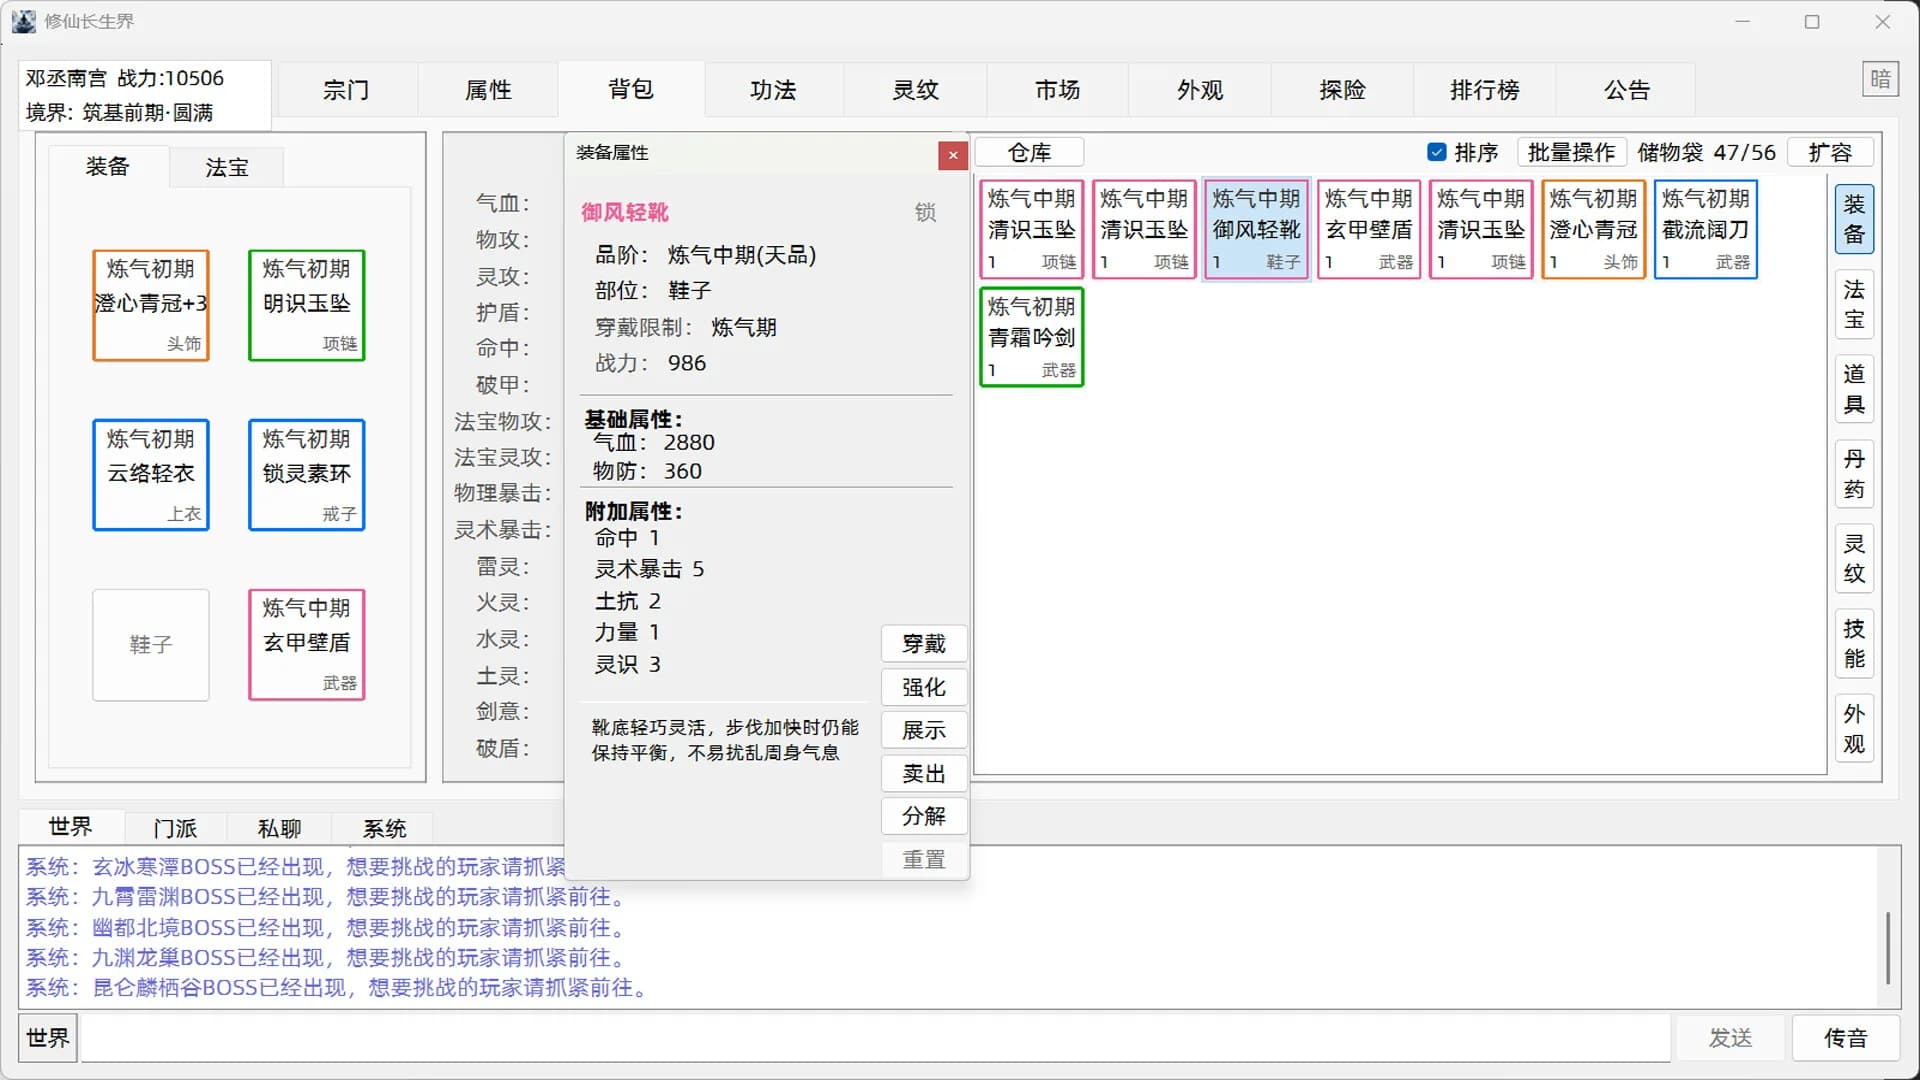This screenshot has width=1920, height=1080.
Task: Select 截流阔刀 weapon item in bag
Action: click(x=1706, y=229)
